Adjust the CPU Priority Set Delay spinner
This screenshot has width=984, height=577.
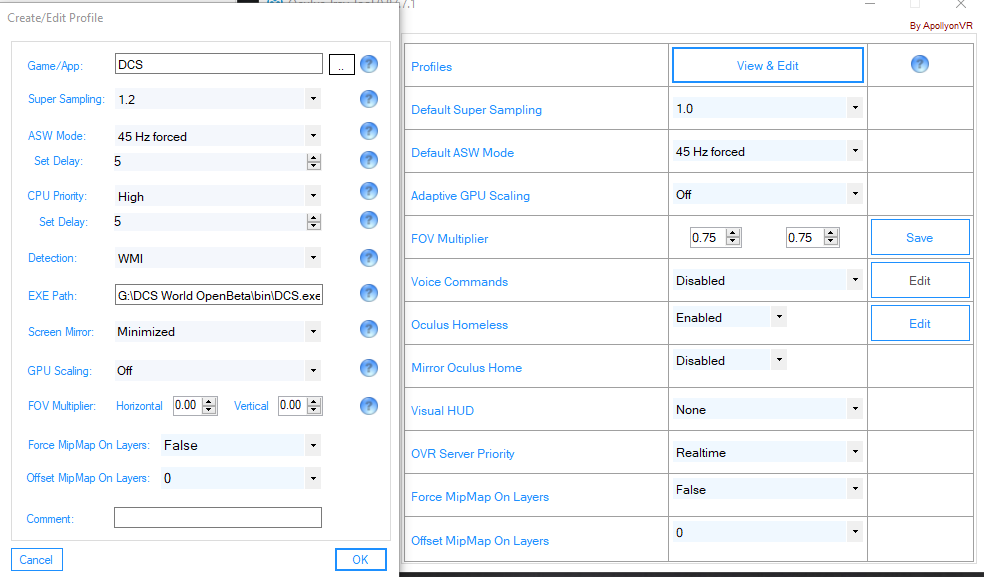click(x=314, y=222)
